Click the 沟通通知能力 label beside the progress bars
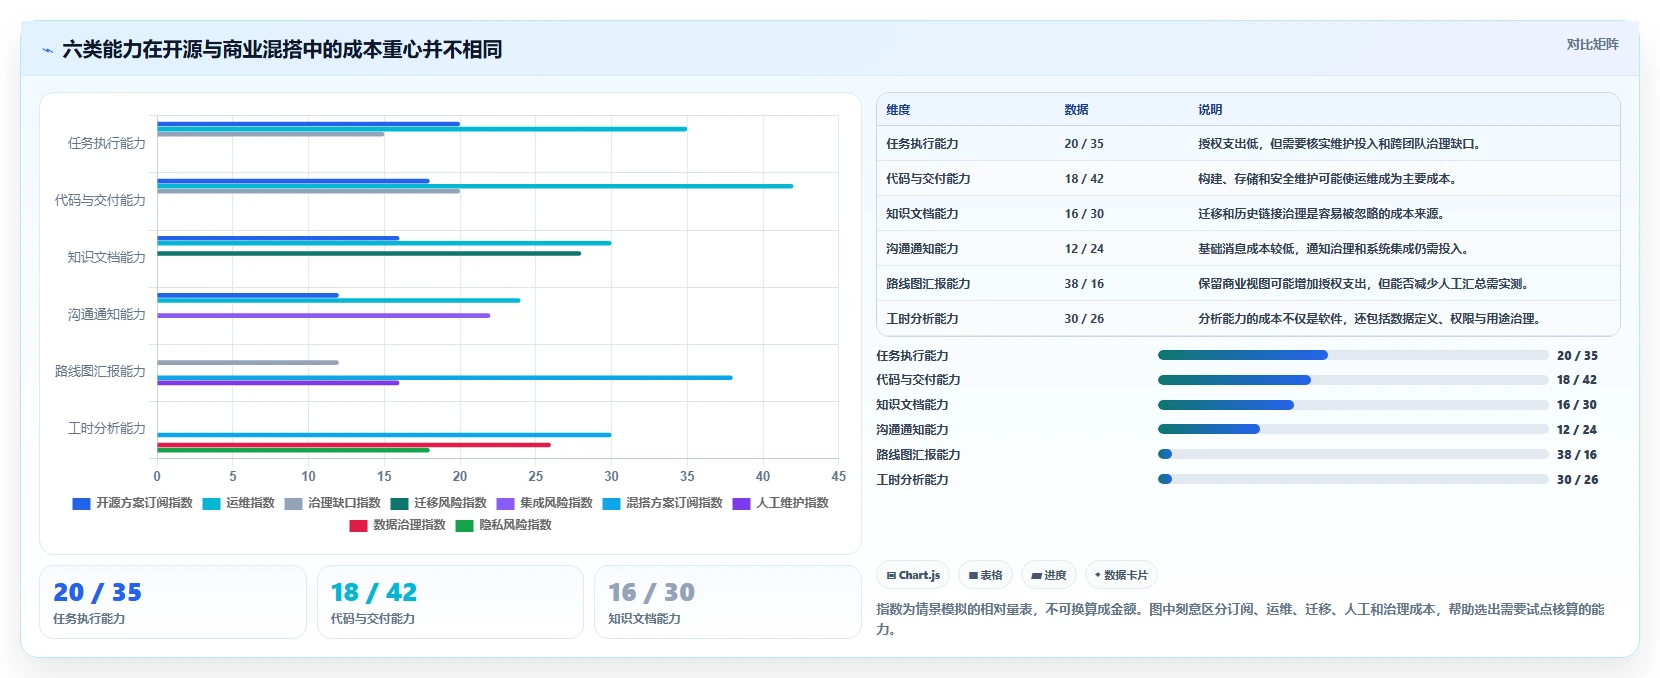The image size is (1660, 678). pyautogui.click(x=912, y=430)
